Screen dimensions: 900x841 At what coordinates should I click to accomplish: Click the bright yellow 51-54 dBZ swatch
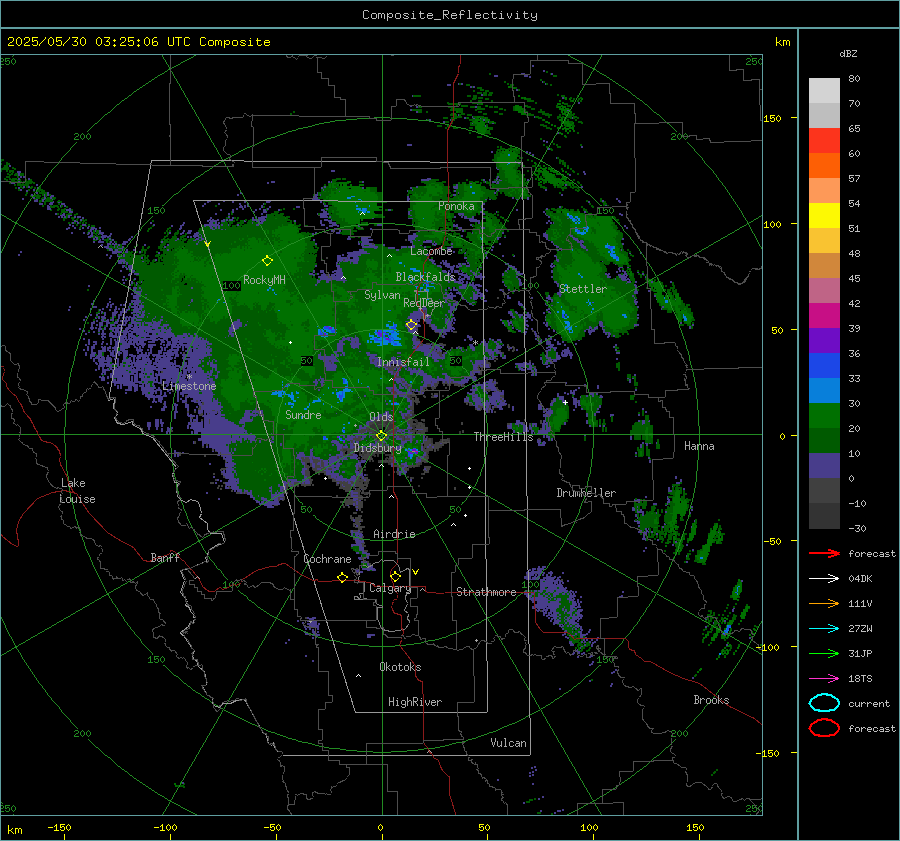[x=824, y=216]
